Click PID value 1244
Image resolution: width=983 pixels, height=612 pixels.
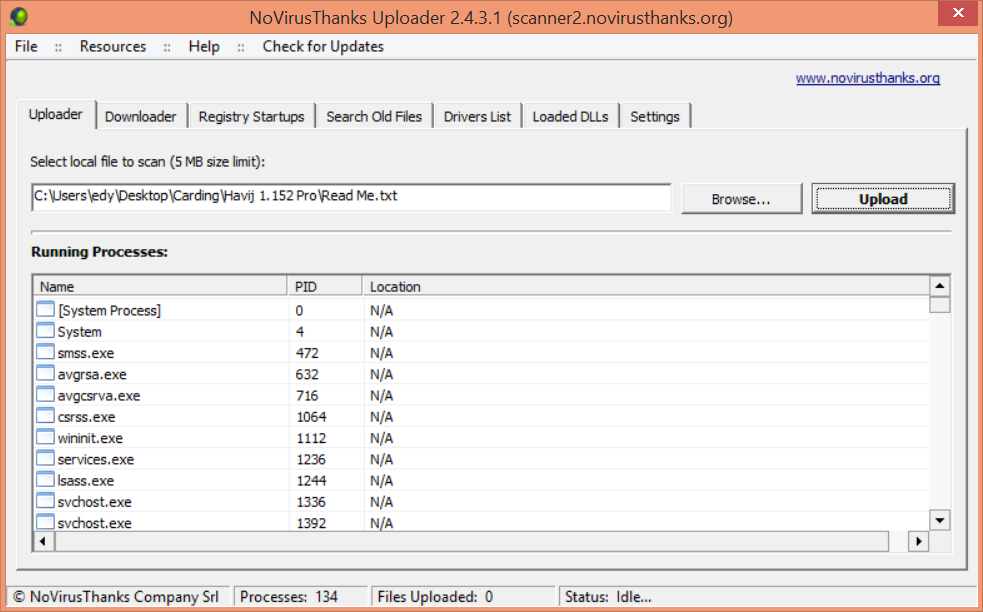pyautogui.click(x=311, y=481)
